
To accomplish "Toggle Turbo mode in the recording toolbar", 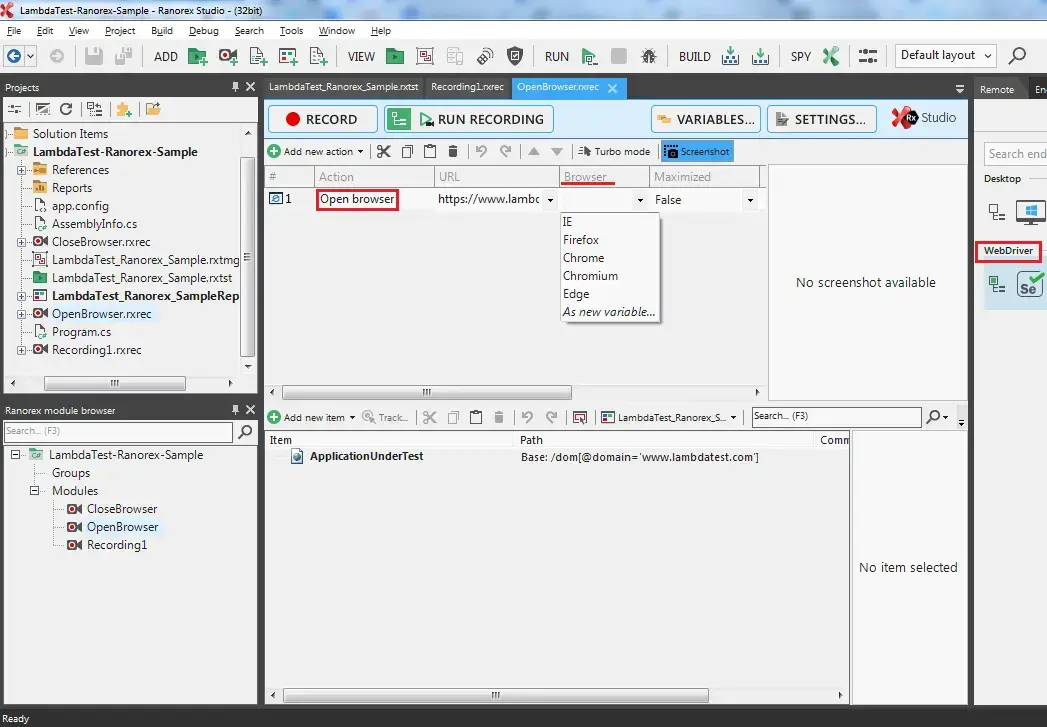I will point(613,151).
